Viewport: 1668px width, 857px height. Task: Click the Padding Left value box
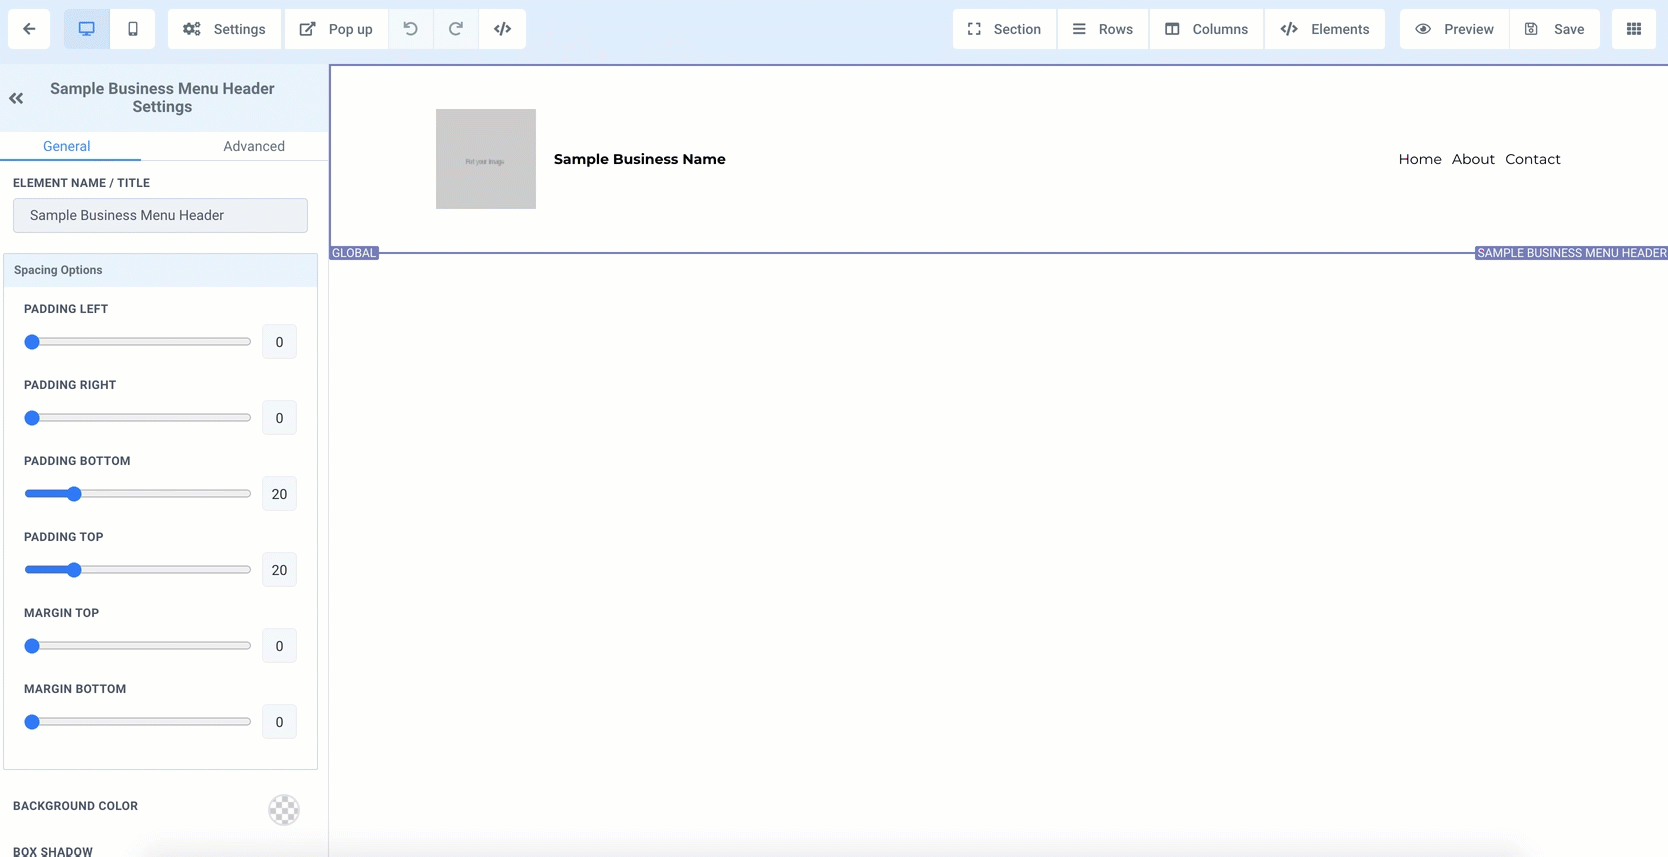pyautogui.click(x=279, y=342)
